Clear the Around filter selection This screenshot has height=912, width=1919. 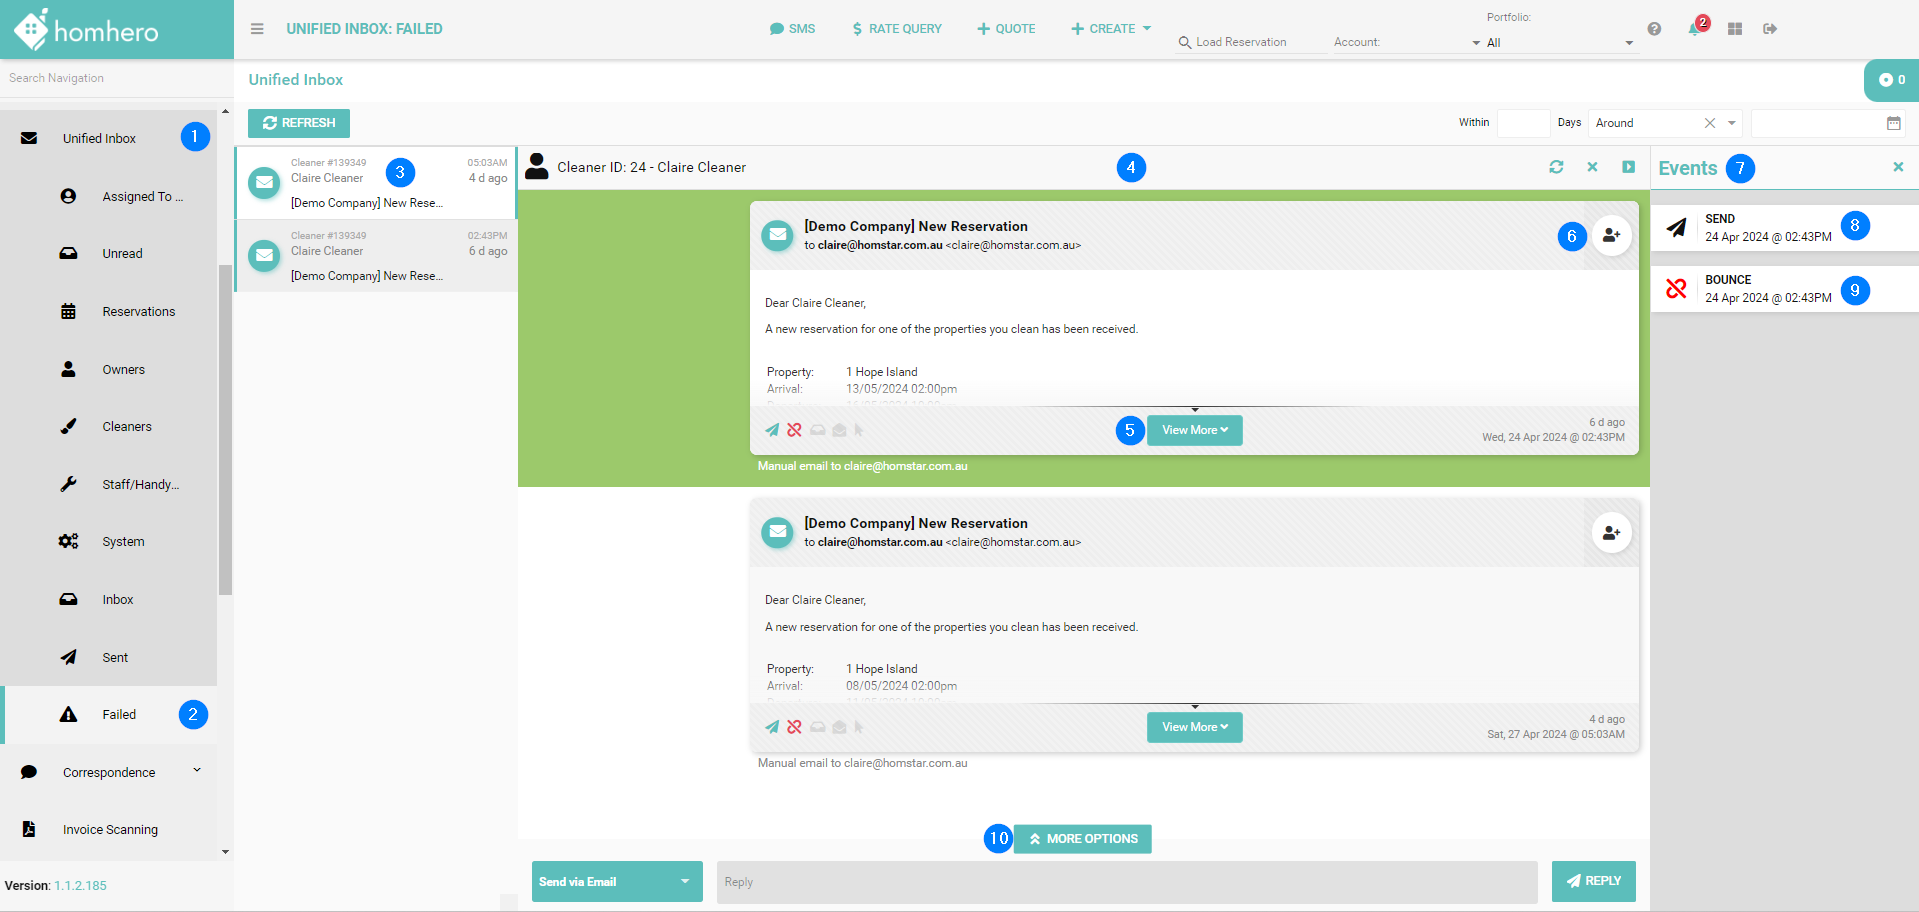[1709, 123]
